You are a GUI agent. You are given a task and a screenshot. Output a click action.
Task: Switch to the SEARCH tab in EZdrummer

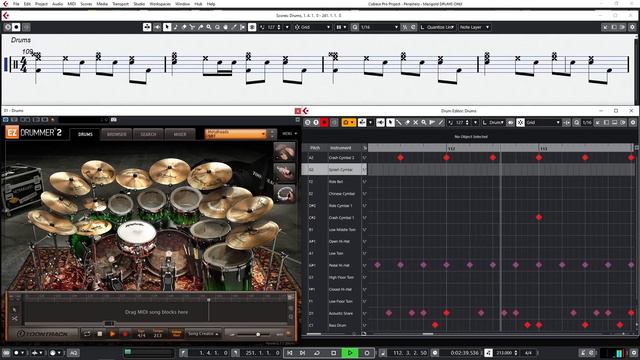click(x=148, y=134)
